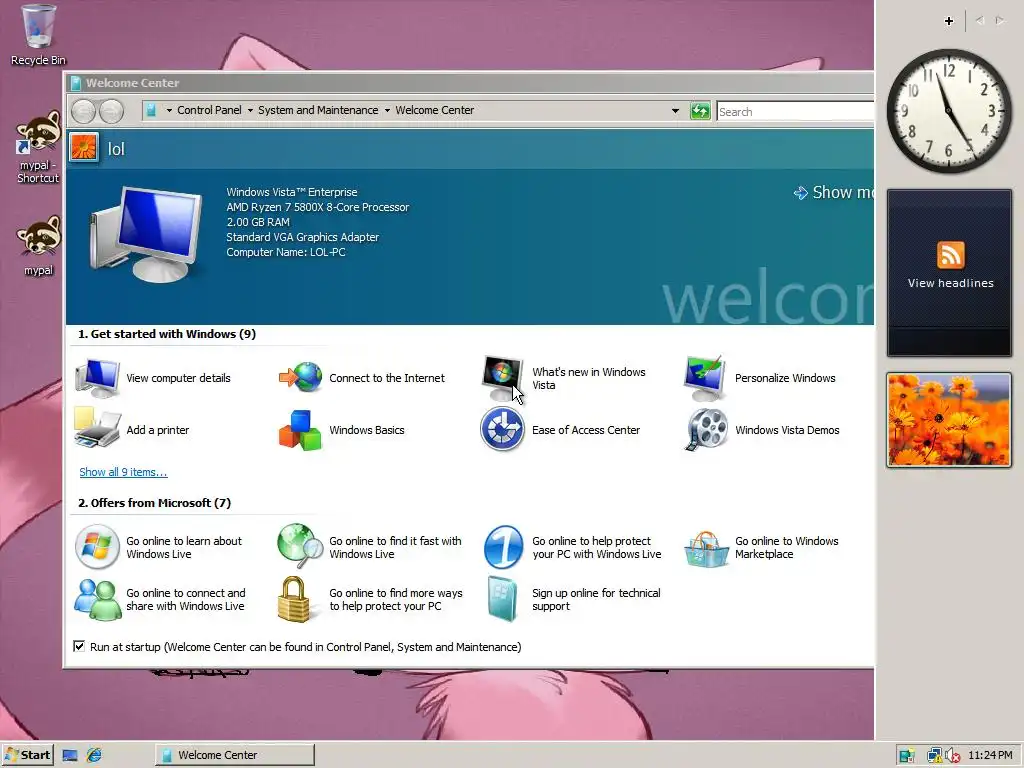The height and width of the screenshot is (768, 1024).
Task: Open View computer details icon
Action: pyautogui.click(x=97, y=378)
